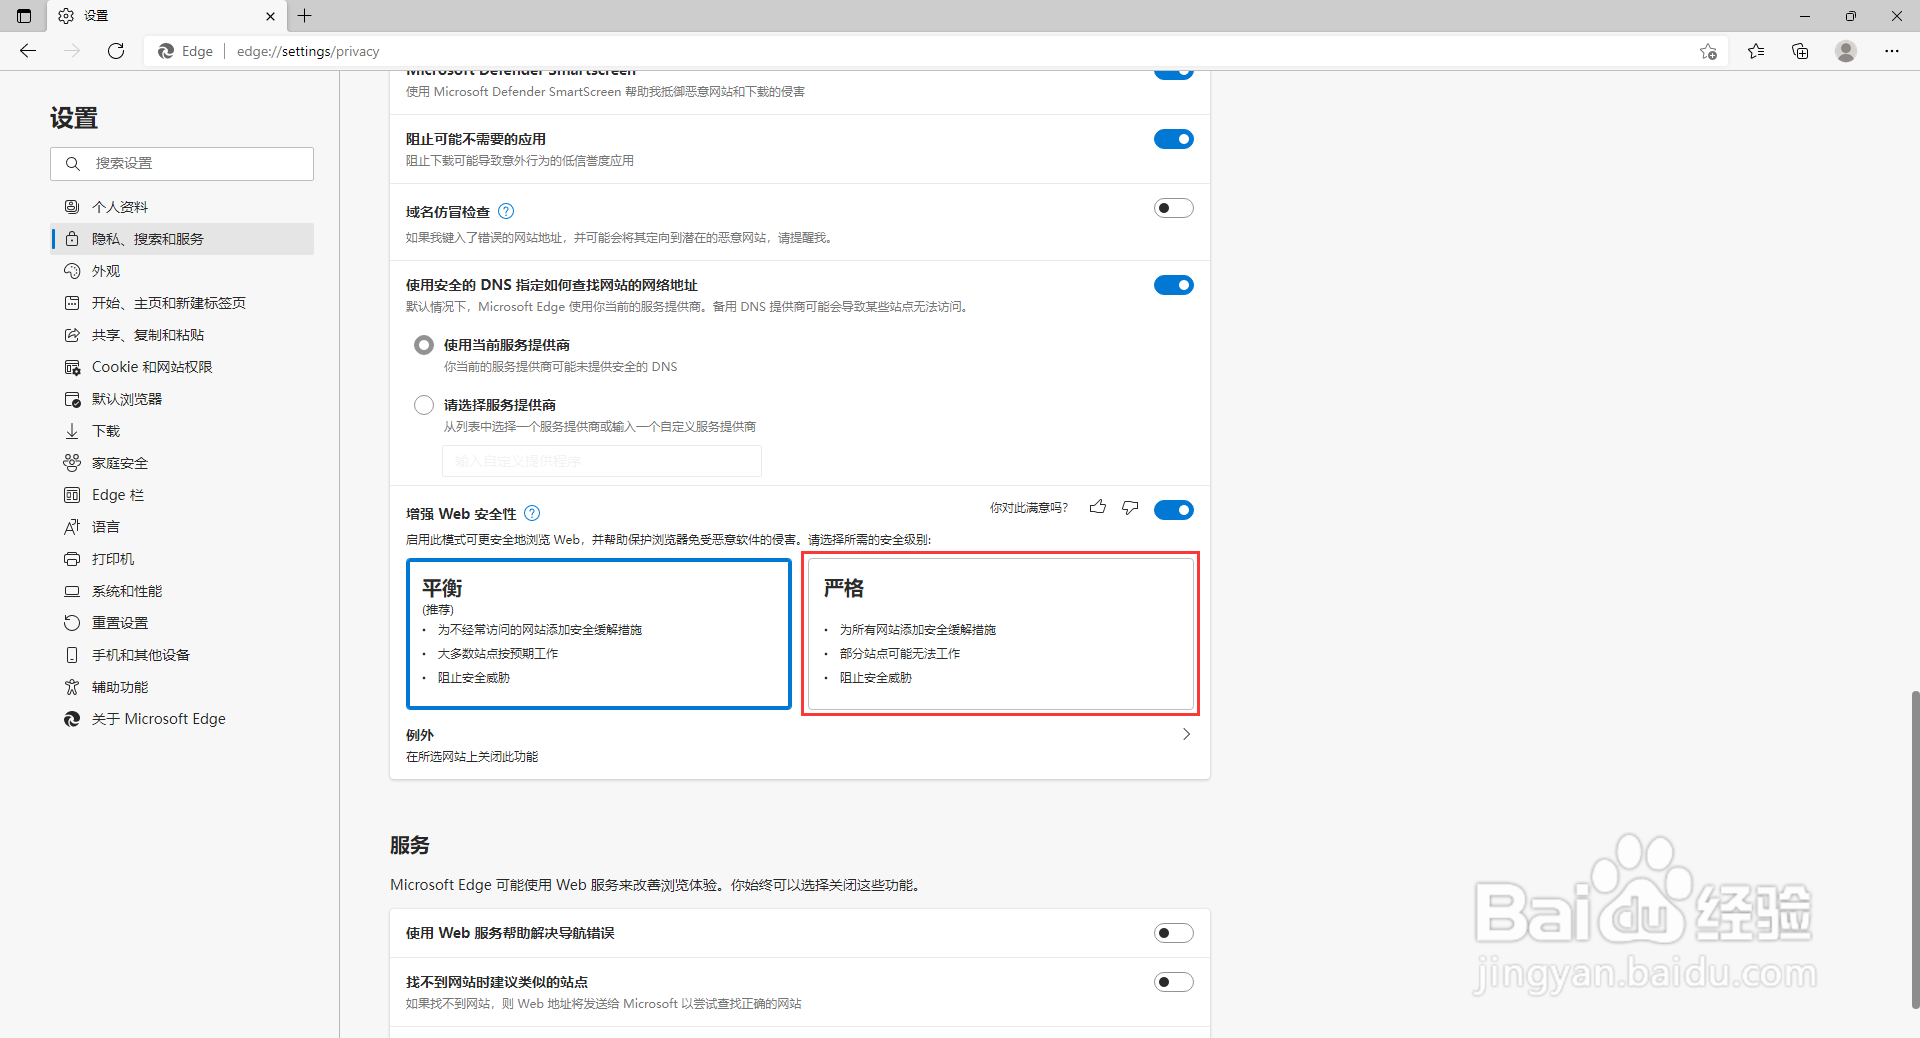This screenshot has height=1038, width=1920.
Task: Choose the 严格 security level card
Action: [x=1001, y=634]
